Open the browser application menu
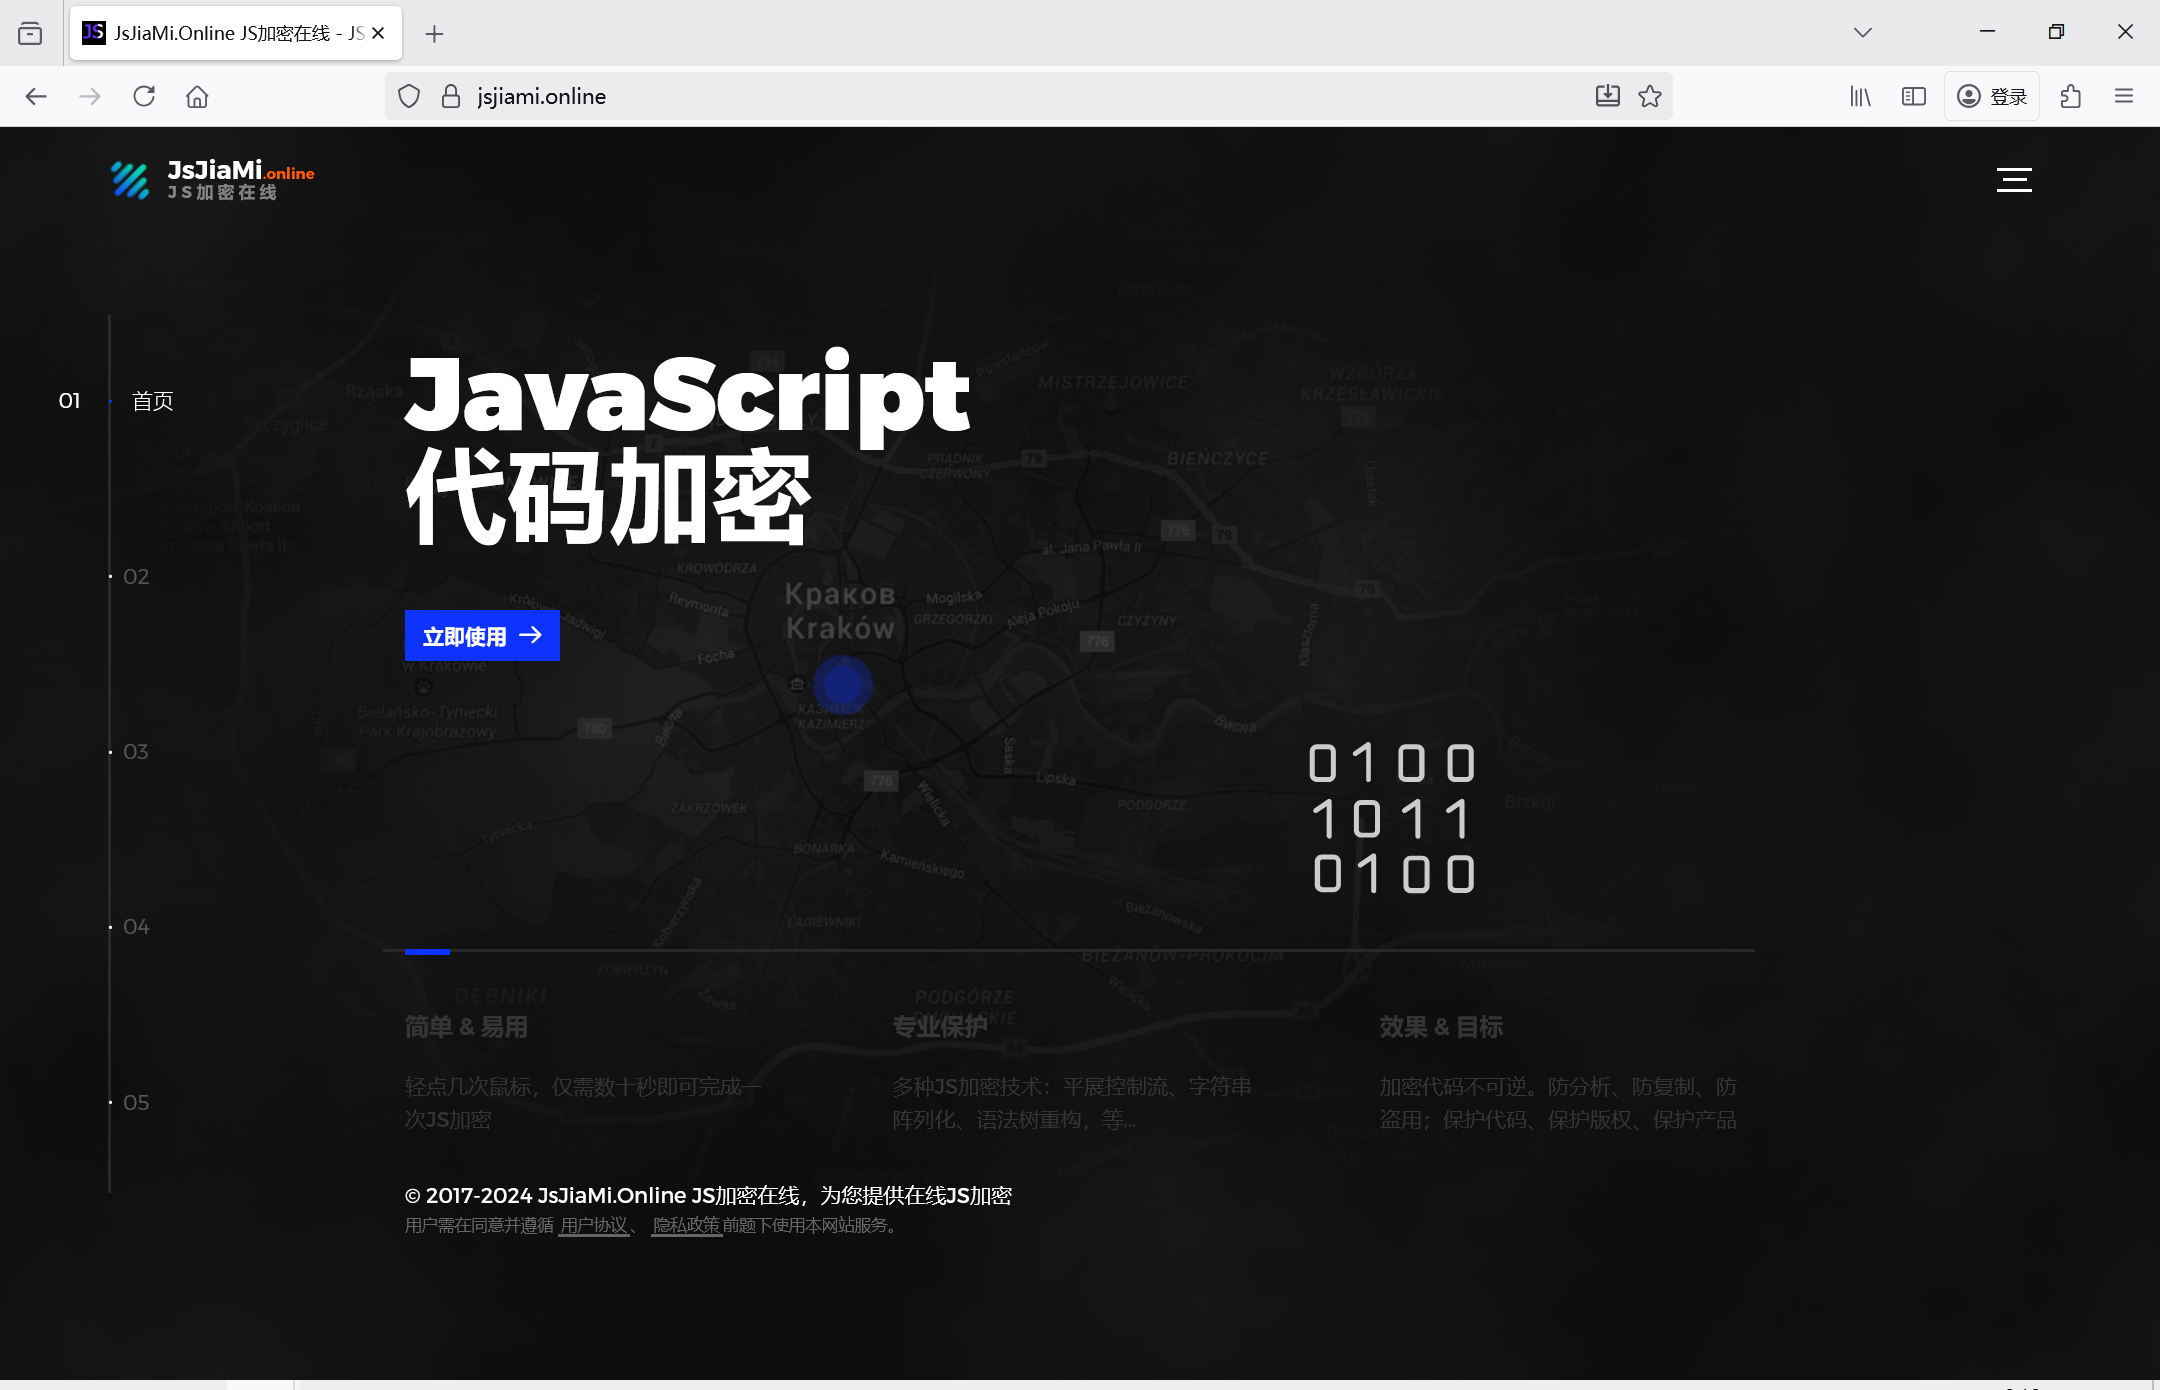This screenshot has width=2160, height=1390. click(2122, 96)
